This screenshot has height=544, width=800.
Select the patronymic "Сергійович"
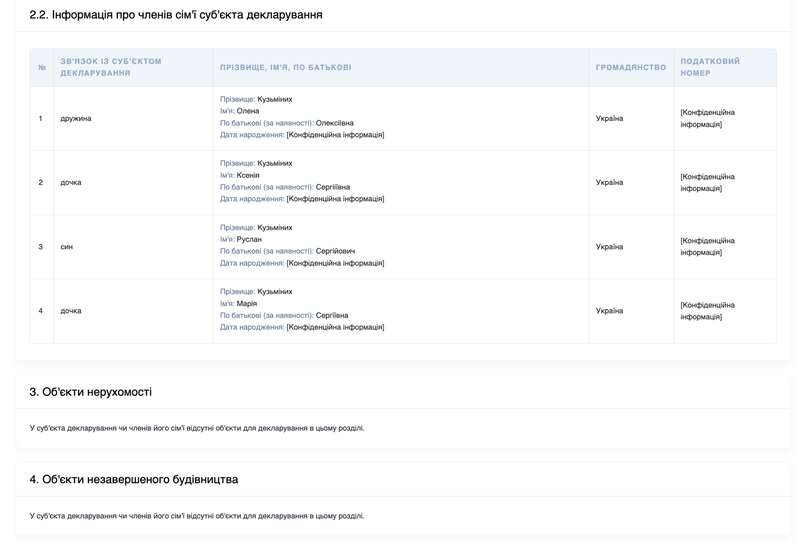(x=335, y=251)
